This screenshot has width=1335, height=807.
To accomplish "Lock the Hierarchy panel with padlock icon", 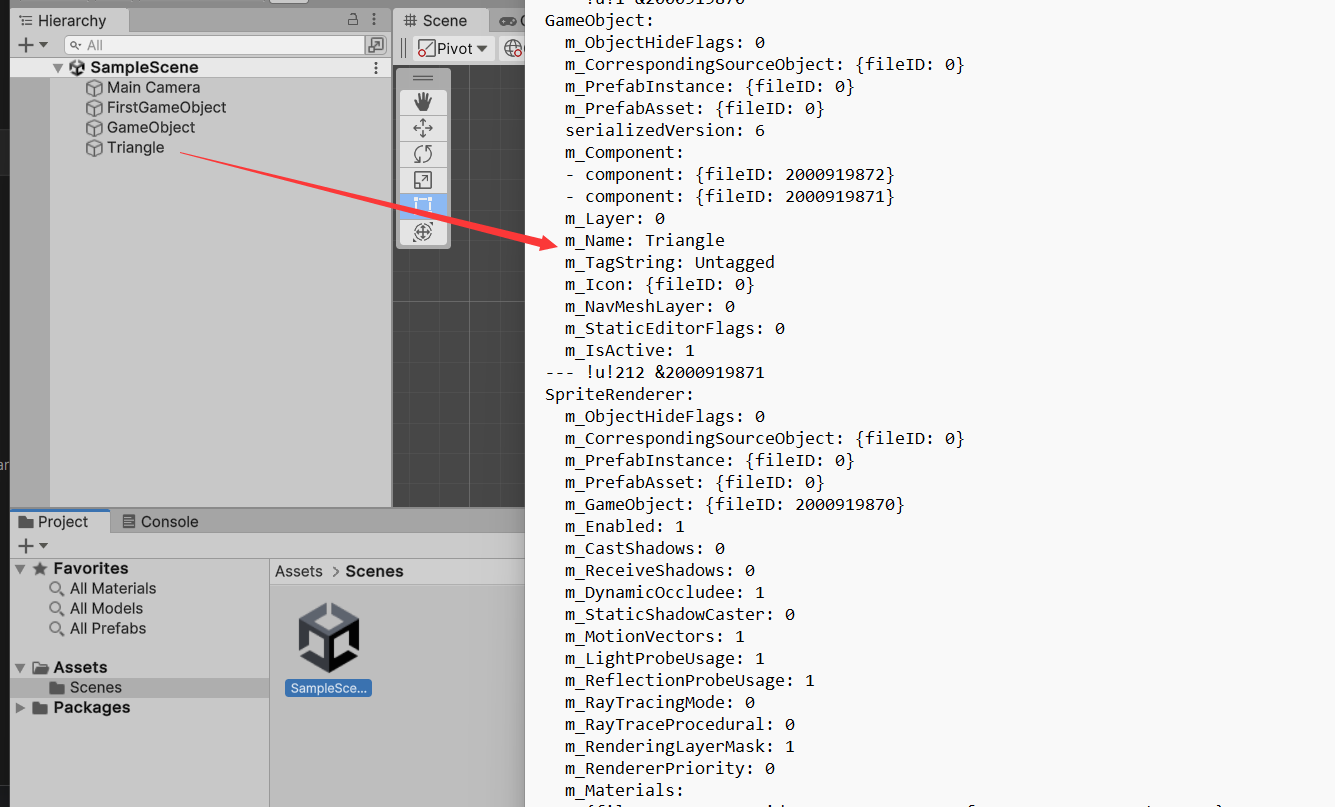I will point(353,20).
